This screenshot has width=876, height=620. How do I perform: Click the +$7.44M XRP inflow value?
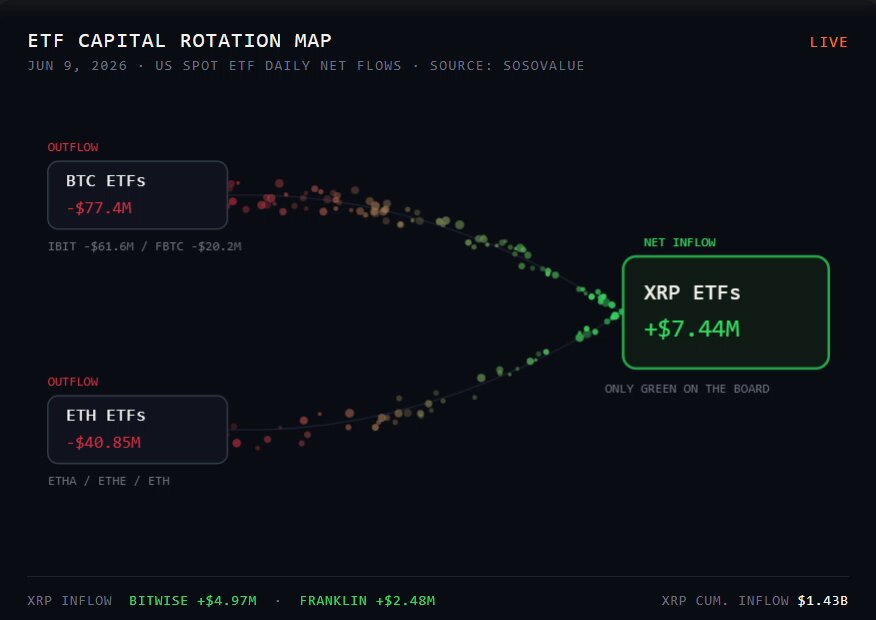pyautogui.click(x=692, y=329)
